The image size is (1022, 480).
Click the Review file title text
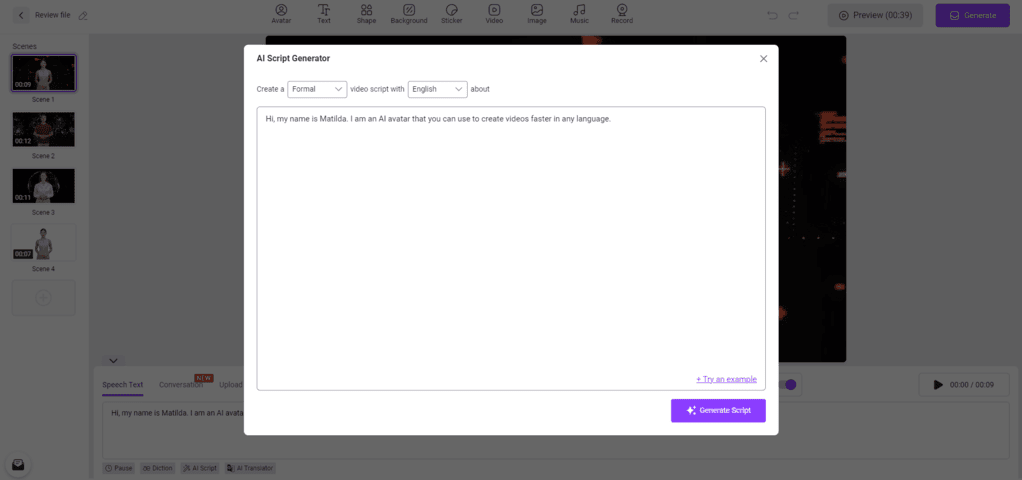tap(53, 15)
